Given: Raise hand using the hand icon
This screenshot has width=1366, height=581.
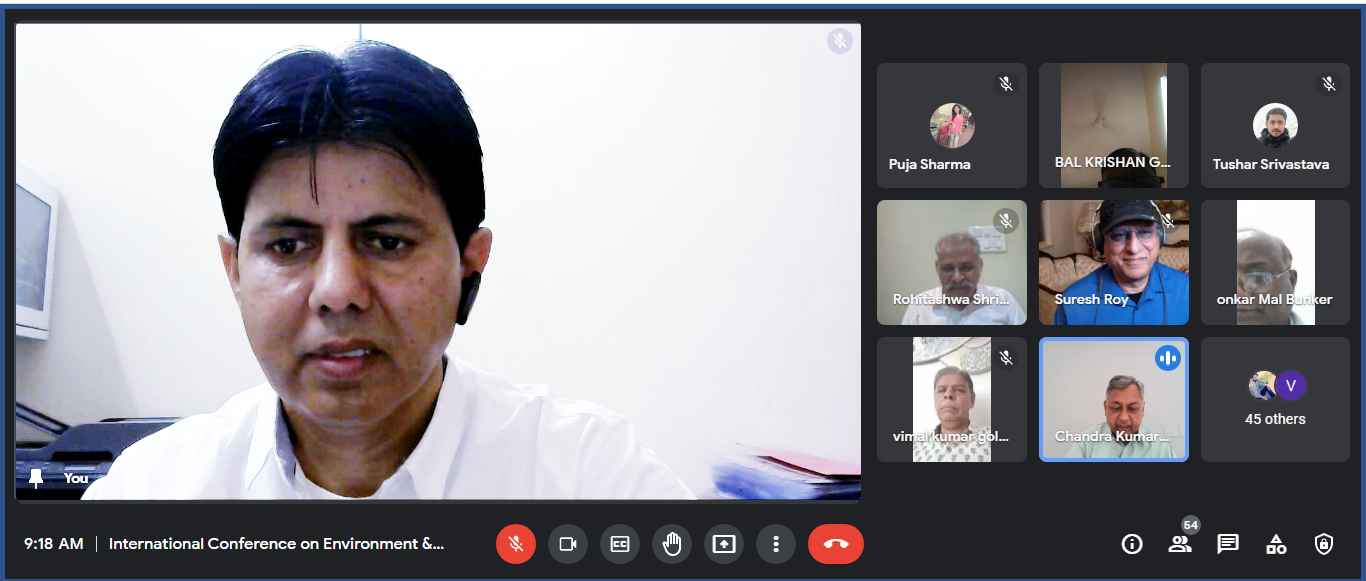Looking at the screenshot, I should coord(672,544).
